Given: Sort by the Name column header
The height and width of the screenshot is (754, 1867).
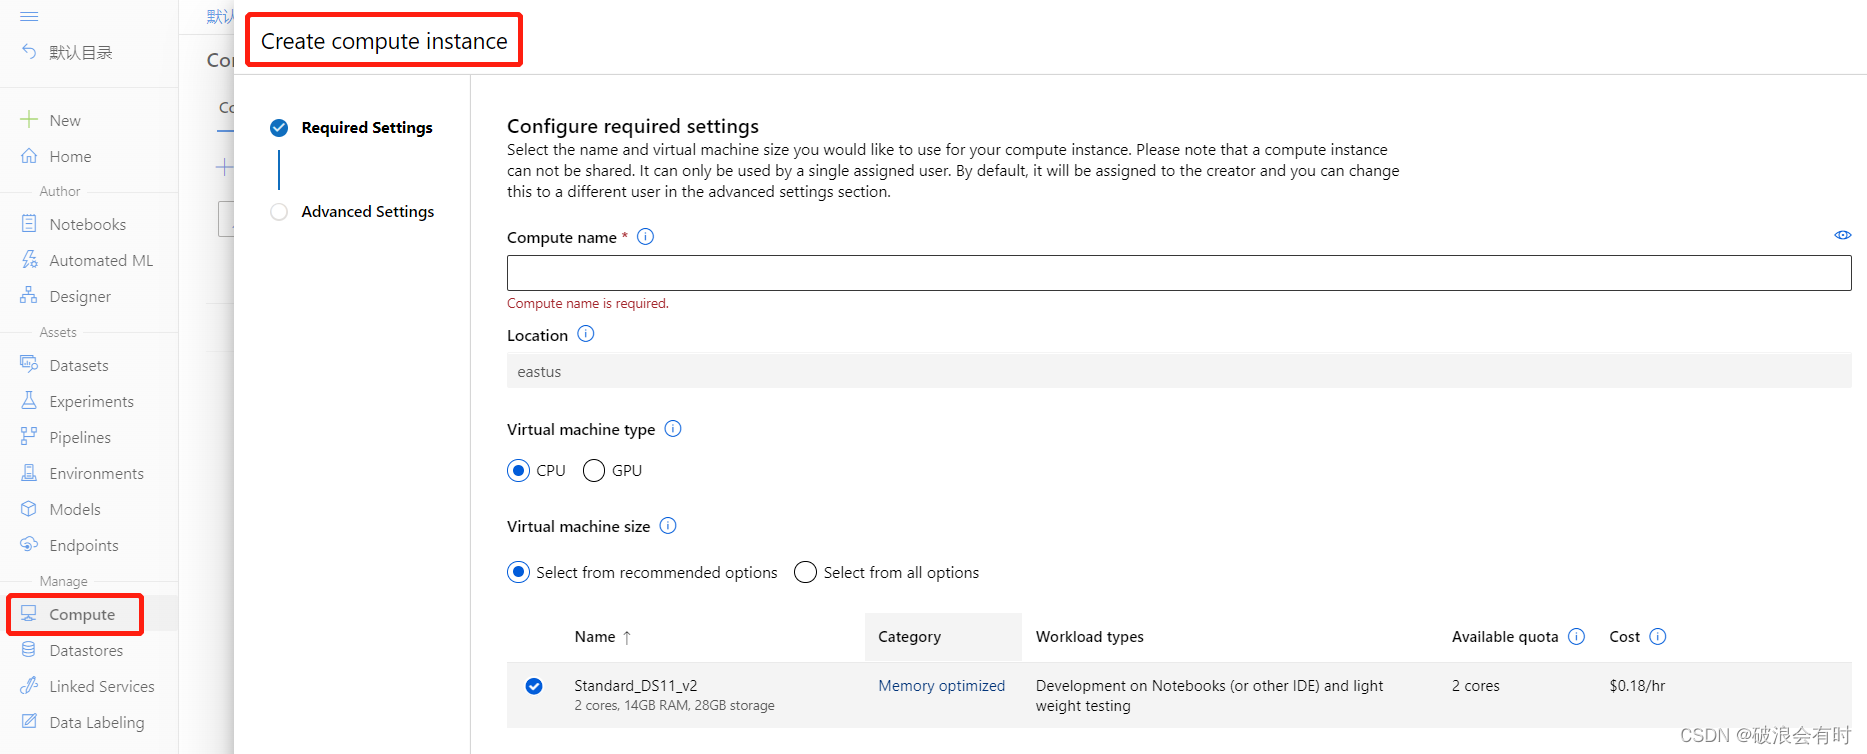Looking at the screenshot, I should coord(595,637).
